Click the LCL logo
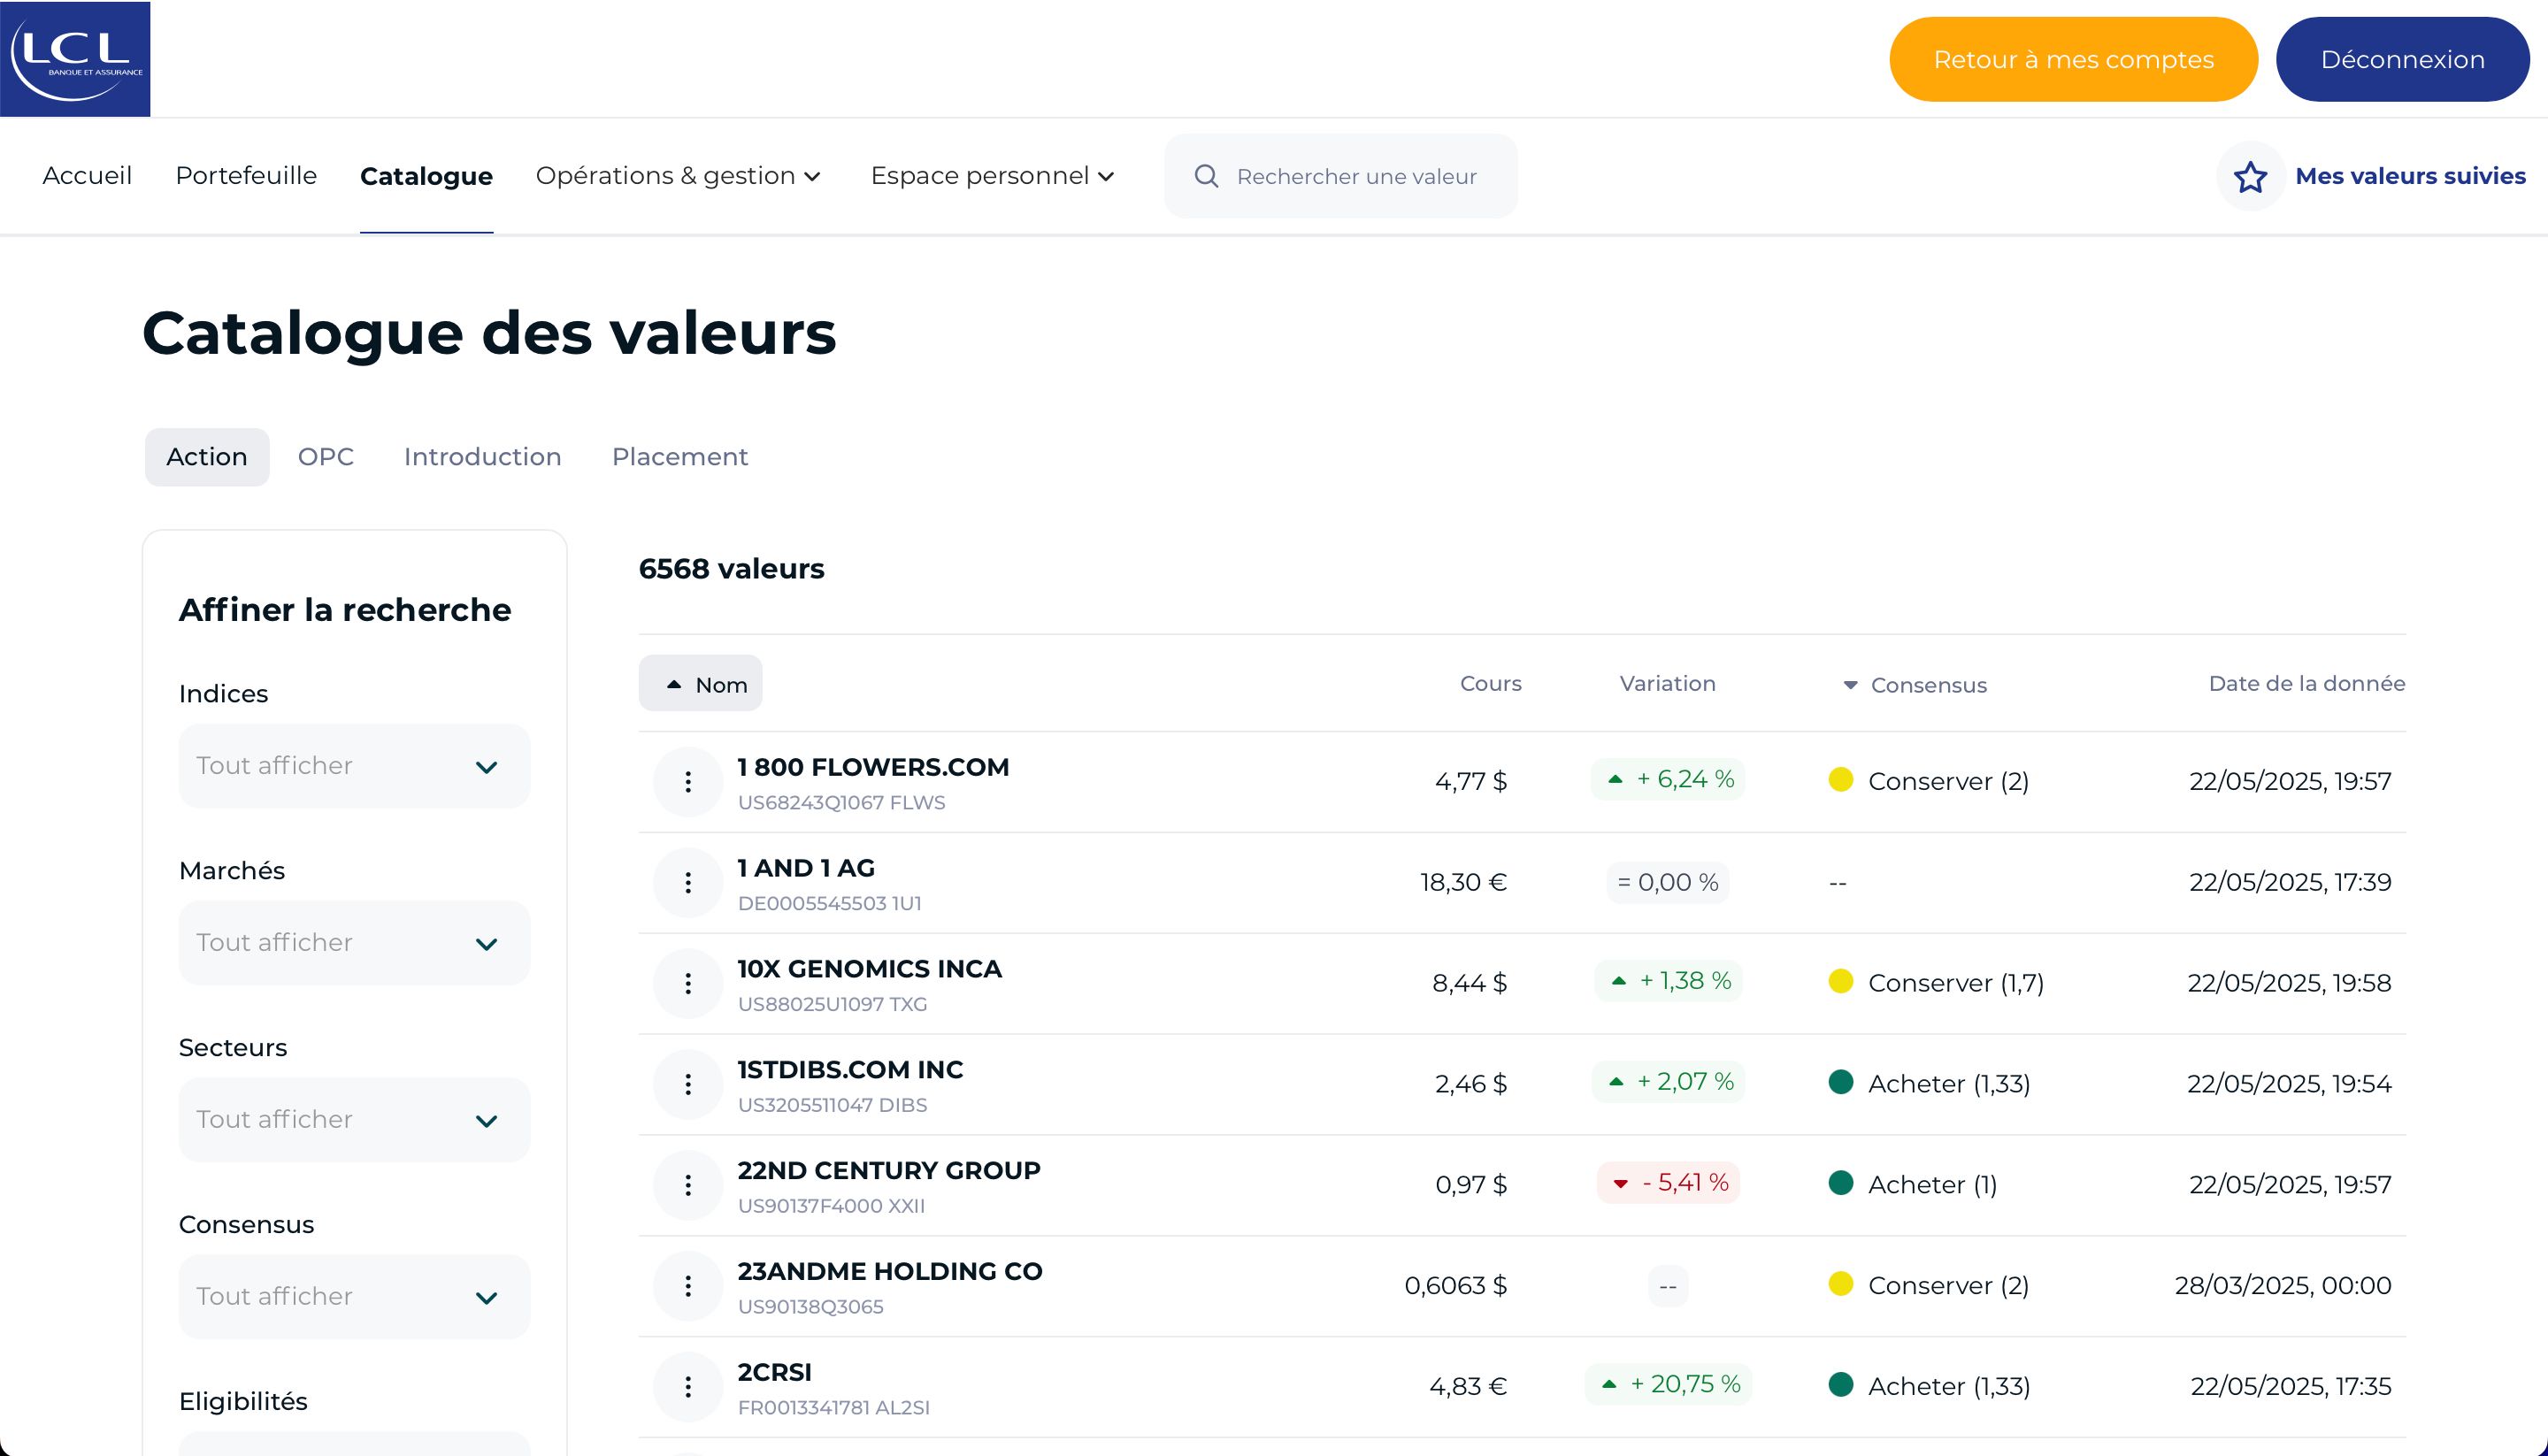2548x1456 pixels. [x=75, y=59]
